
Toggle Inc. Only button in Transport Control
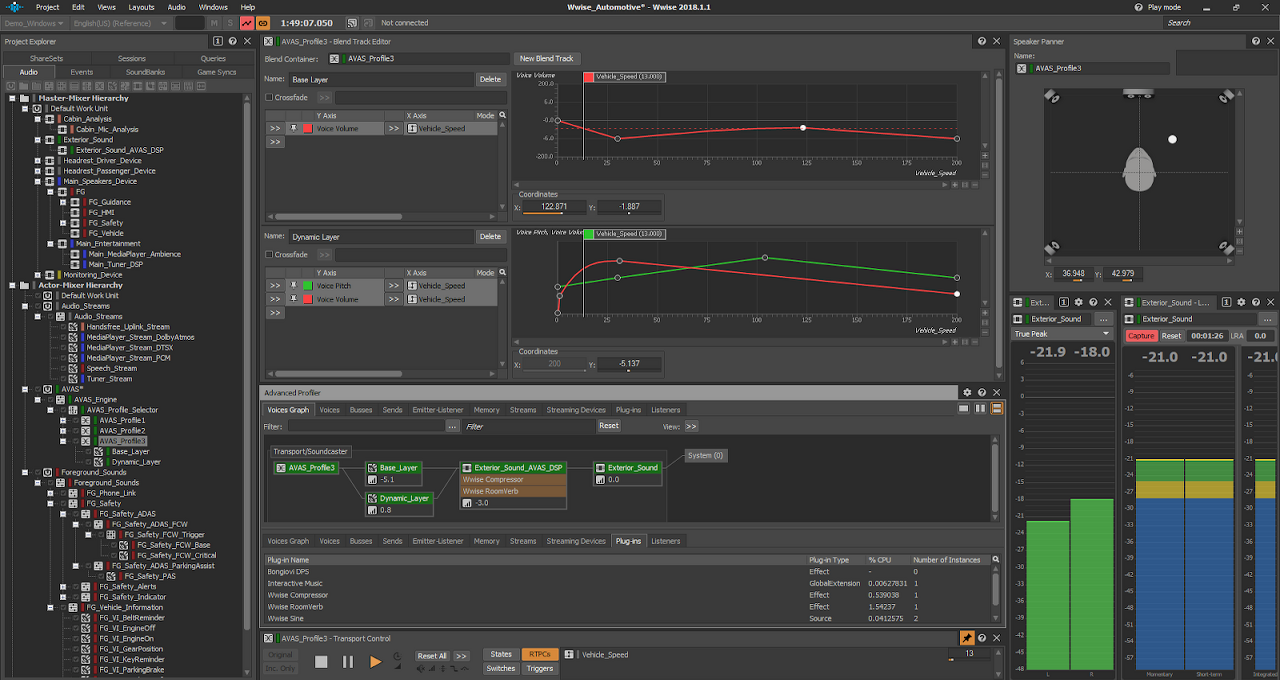click(x=281, y=668)
